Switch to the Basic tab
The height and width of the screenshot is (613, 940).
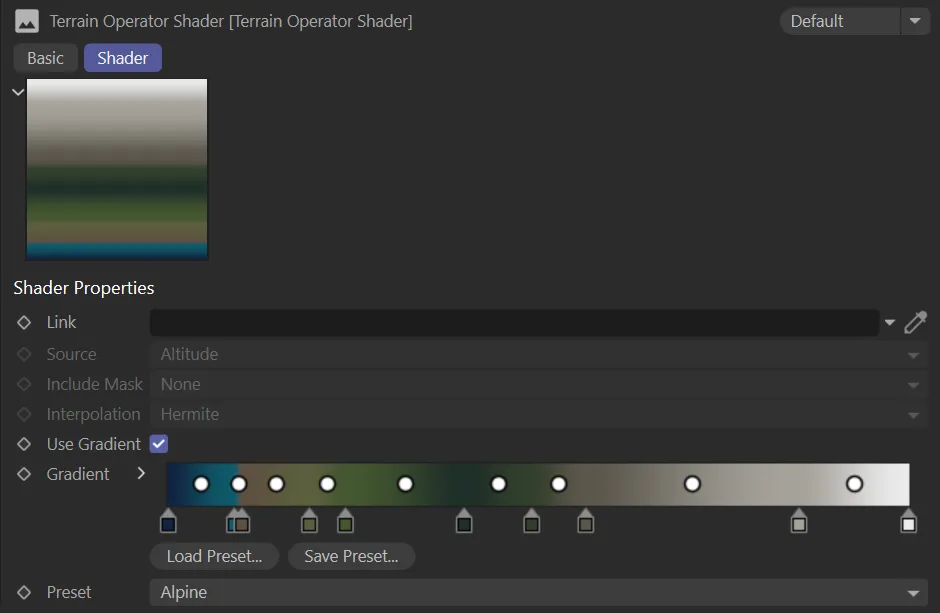click(45, 58)
